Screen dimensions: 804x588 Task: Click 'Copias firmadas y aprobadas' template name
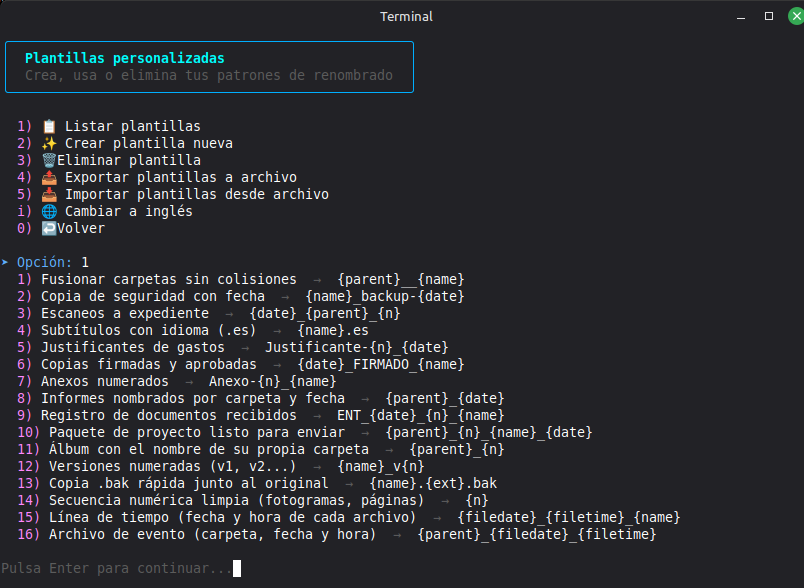coord(149,364)
